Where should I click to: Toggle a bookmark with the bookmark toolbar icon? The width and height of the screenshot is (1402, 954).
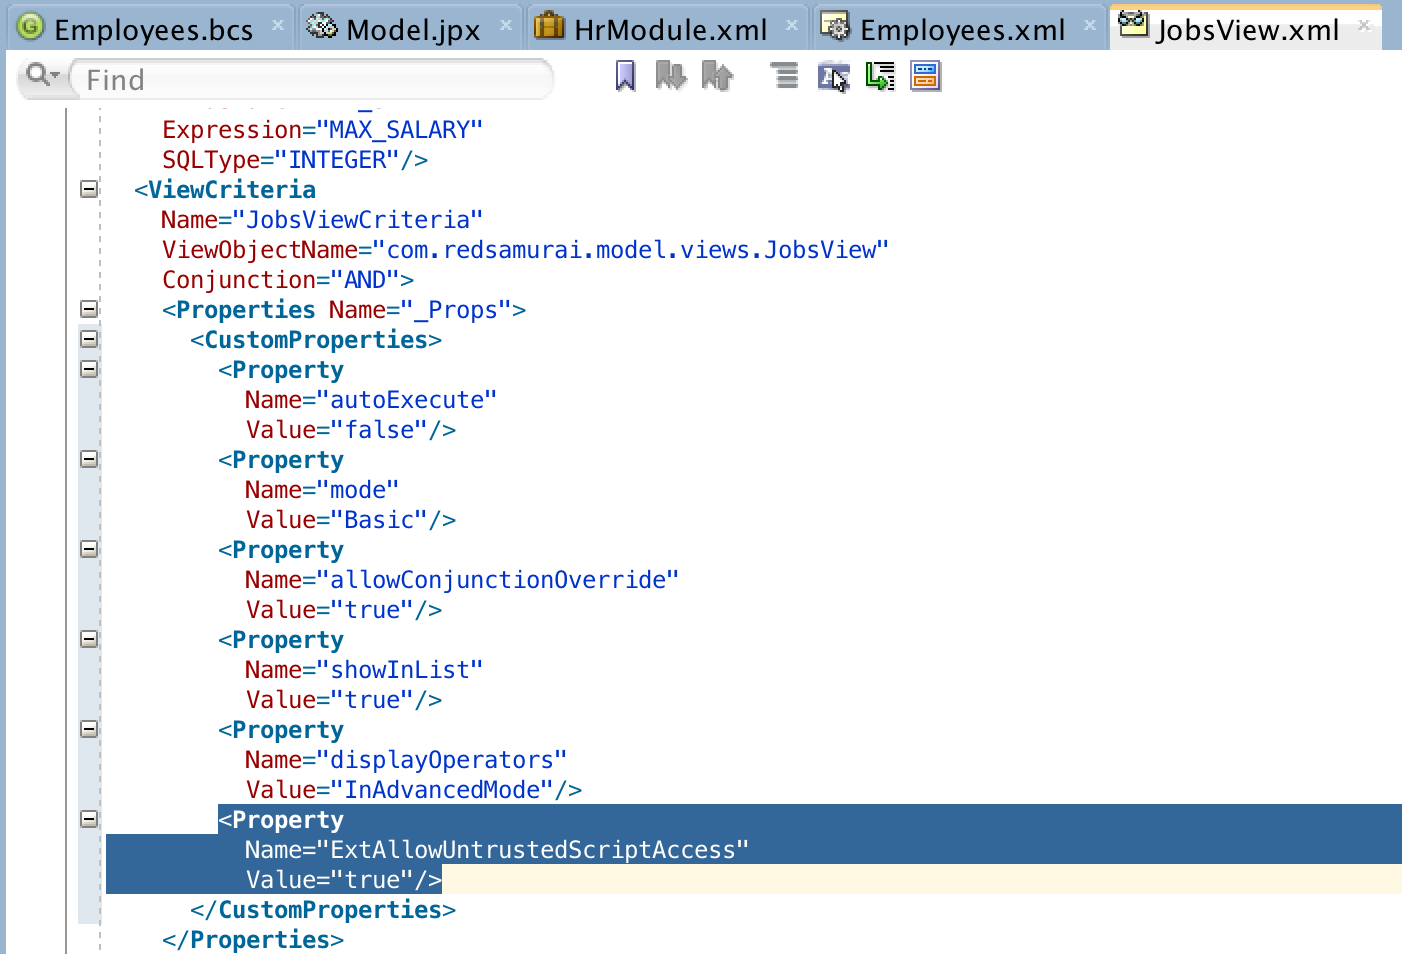tap(624, 75)
